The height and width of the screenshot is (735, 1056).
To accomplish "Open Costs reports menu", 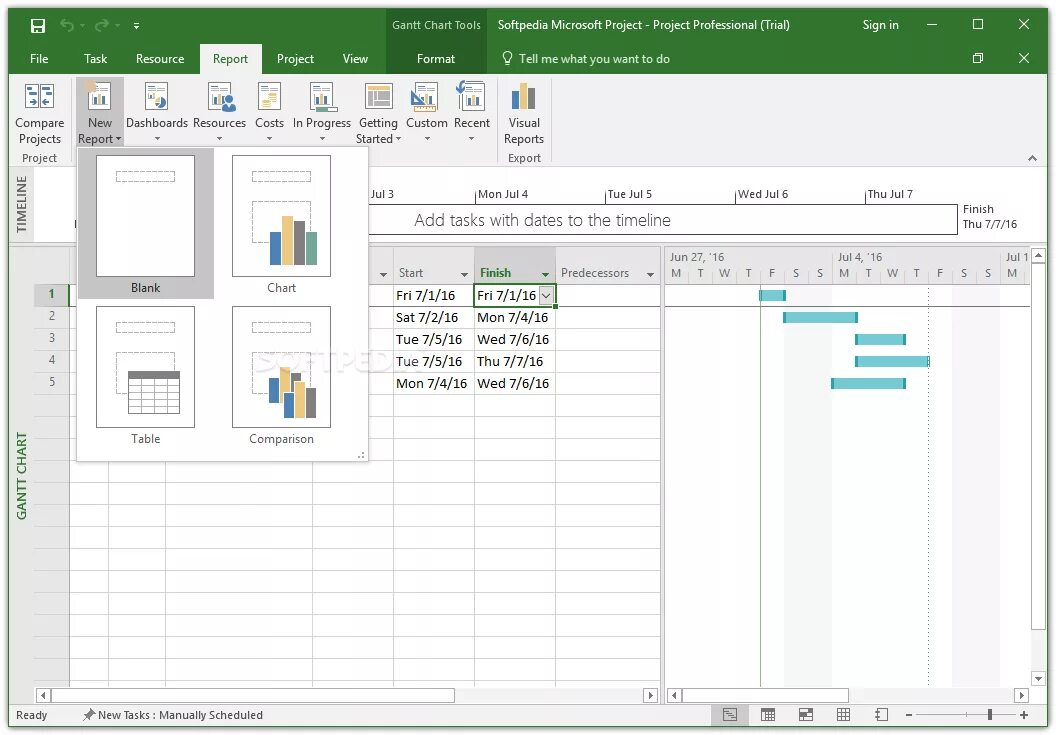I will pyautogui.click(x=269, y=113).
